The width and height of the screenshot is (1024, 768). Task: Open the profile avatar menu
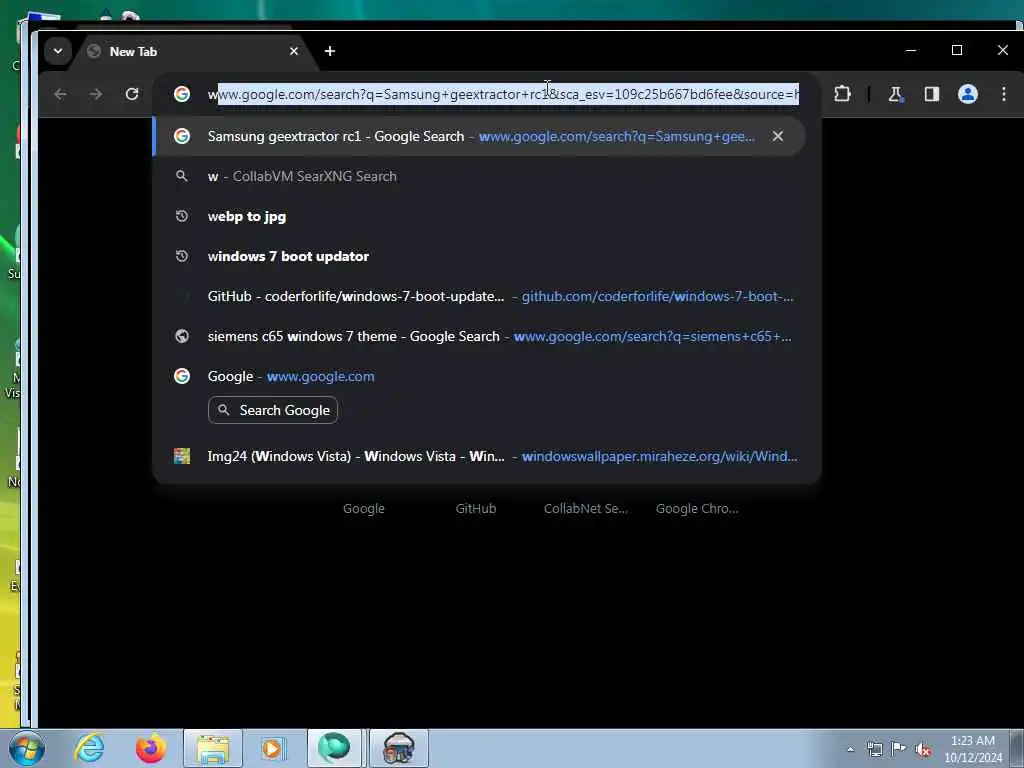(x=968, y=94)
